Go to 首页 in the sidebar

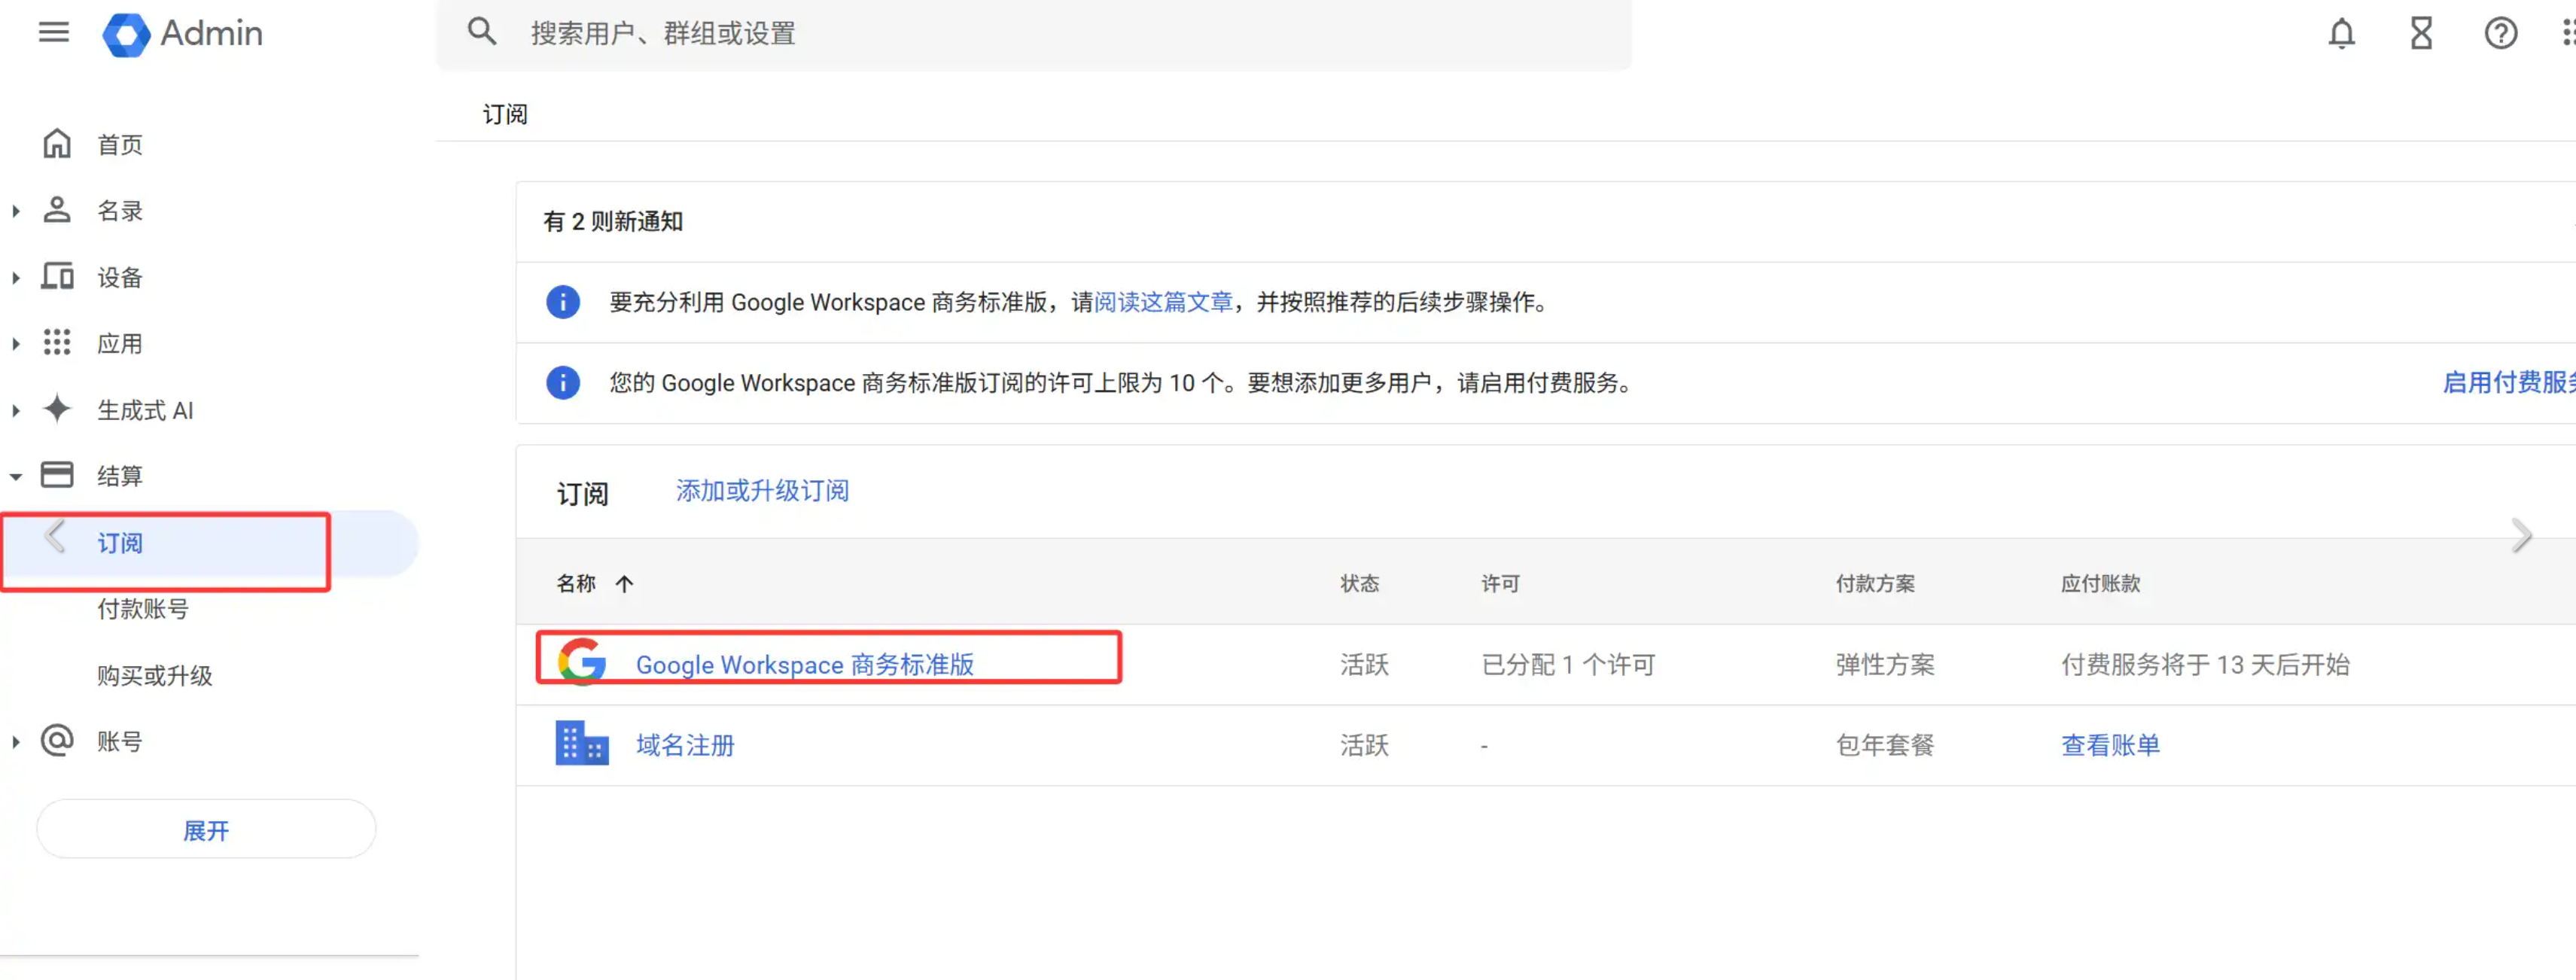click(x=120, y=145)
